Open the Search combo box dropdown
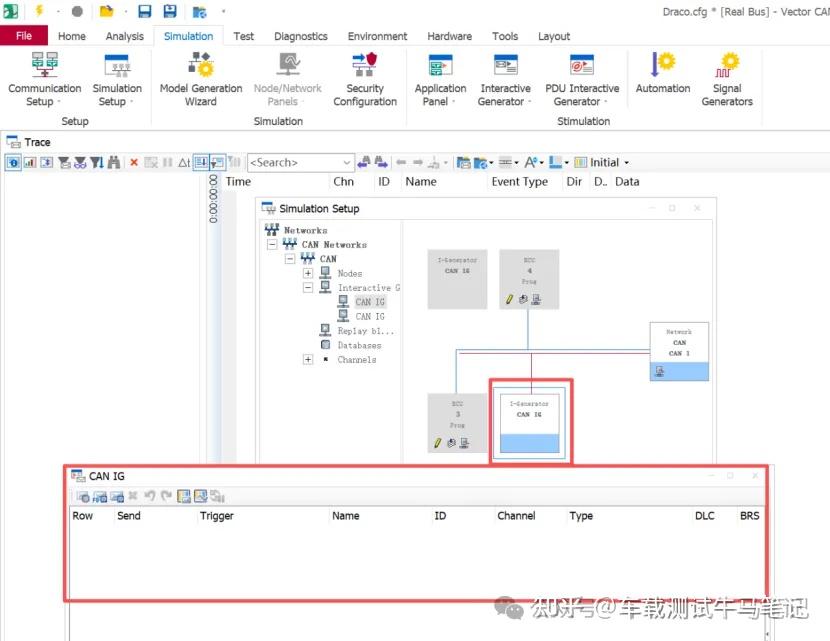This screenshot has height=641, width=830. (346, 162)
